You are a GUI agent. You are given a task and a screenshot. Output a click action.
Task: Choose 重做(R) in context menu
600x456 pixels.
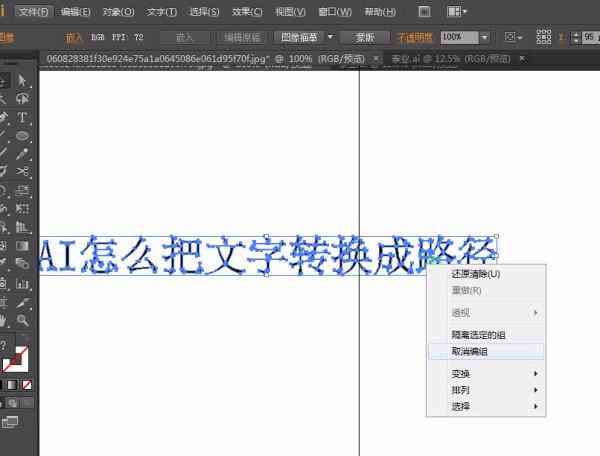point(486,291)
